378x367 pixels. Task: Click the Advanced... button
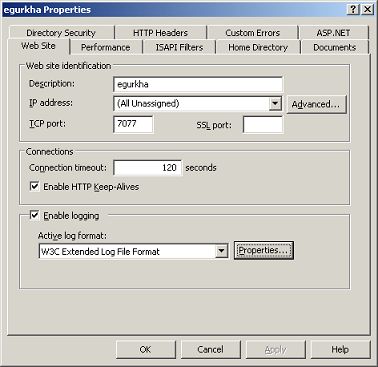316,104
